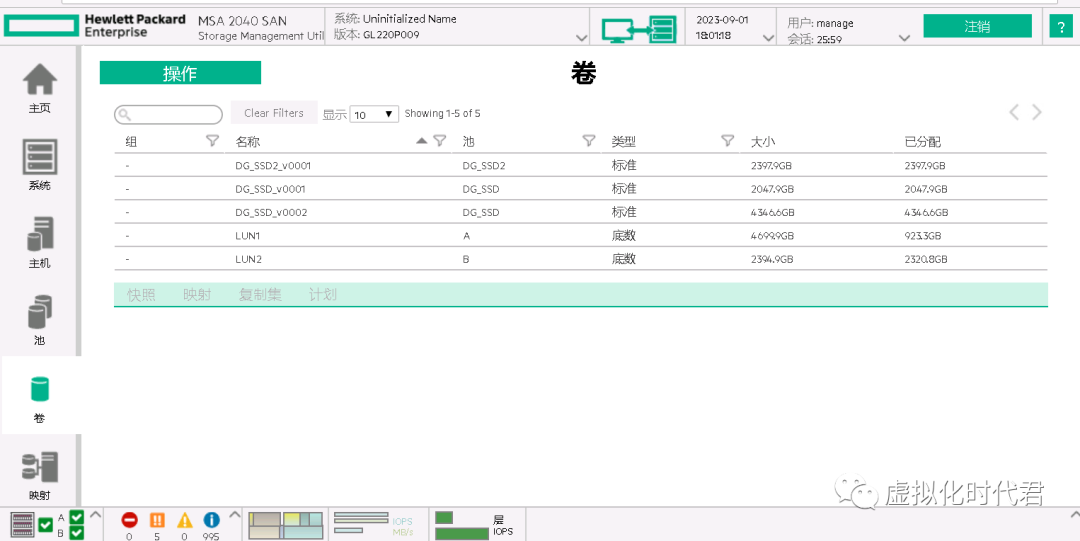Click the 注销 sign out button
This screenshot has width=1080, height=541.
pos(977,26)
